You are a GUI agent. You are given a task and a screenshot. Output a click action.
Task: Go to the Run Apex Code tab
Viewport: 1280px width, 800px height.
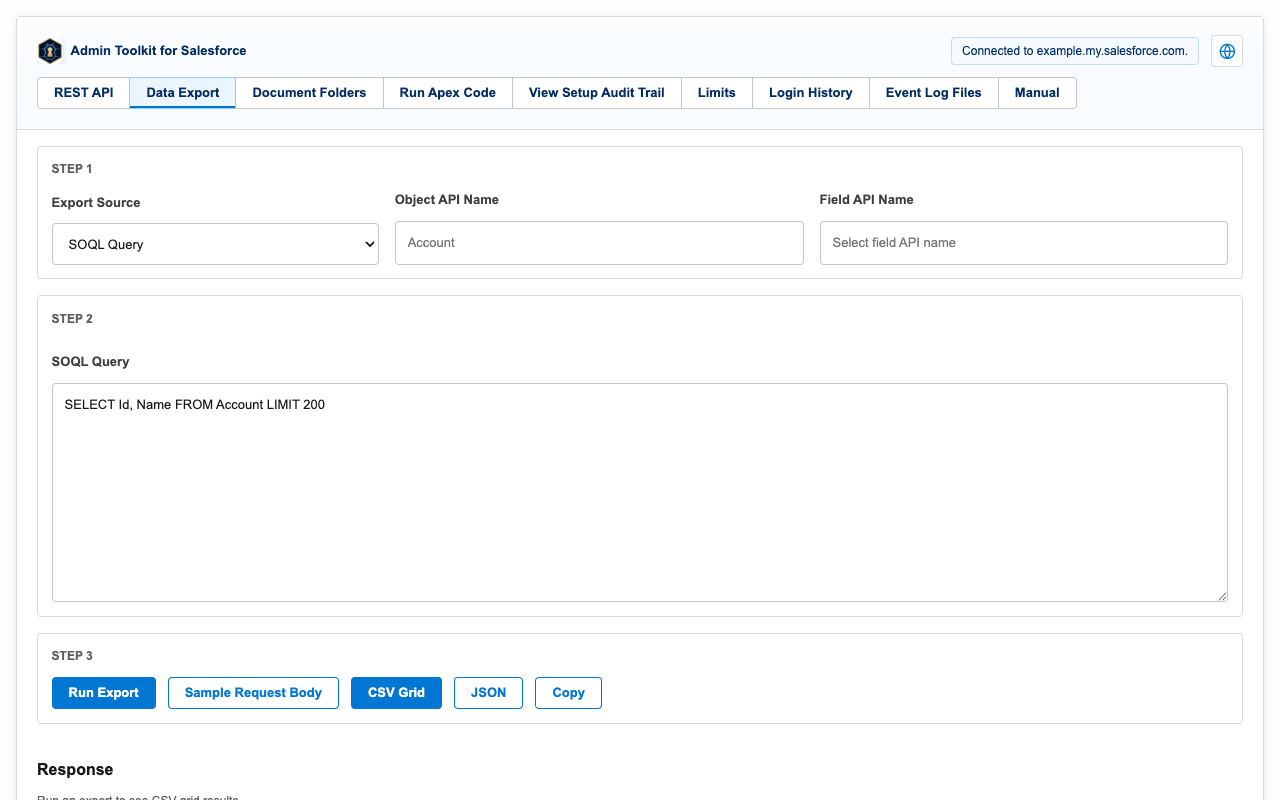click(x=447, y=93)
